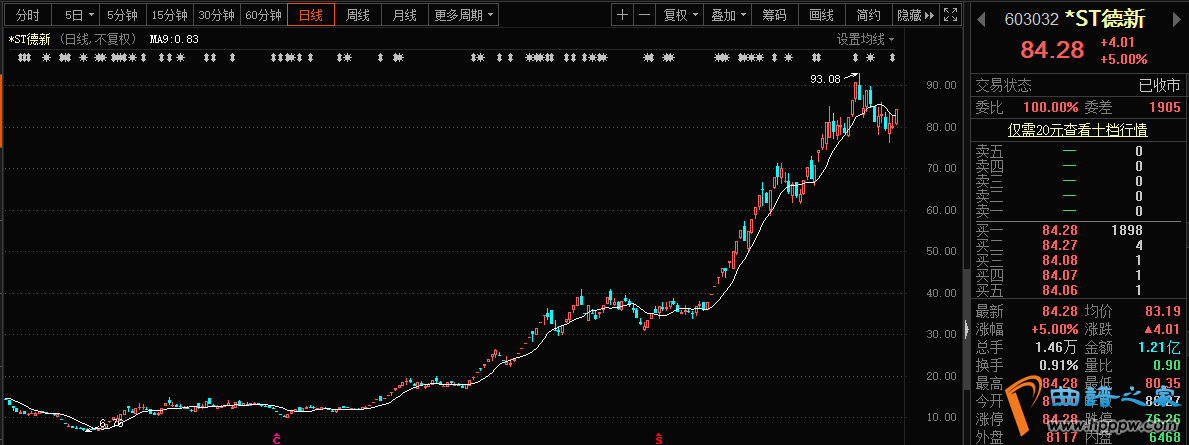Open the 5日 dropdown
This screenshot has width=1189, height=445.
pos(78,15)
